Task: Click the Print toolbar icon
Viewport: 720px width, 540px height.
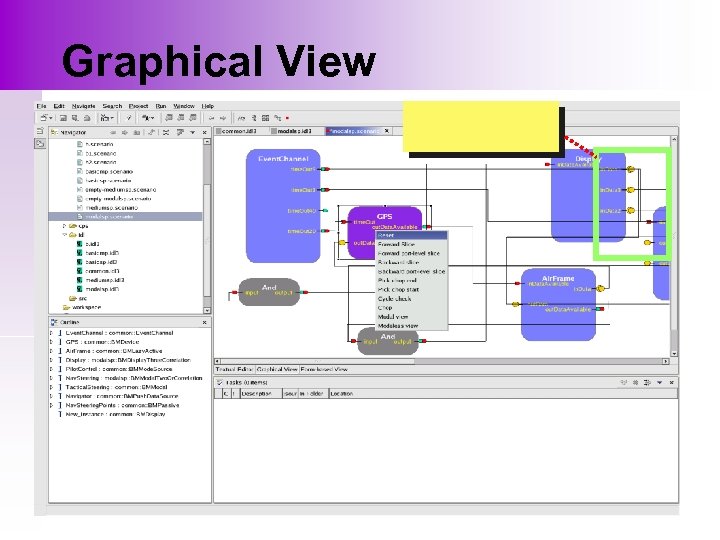Action: tap(87, 118)
